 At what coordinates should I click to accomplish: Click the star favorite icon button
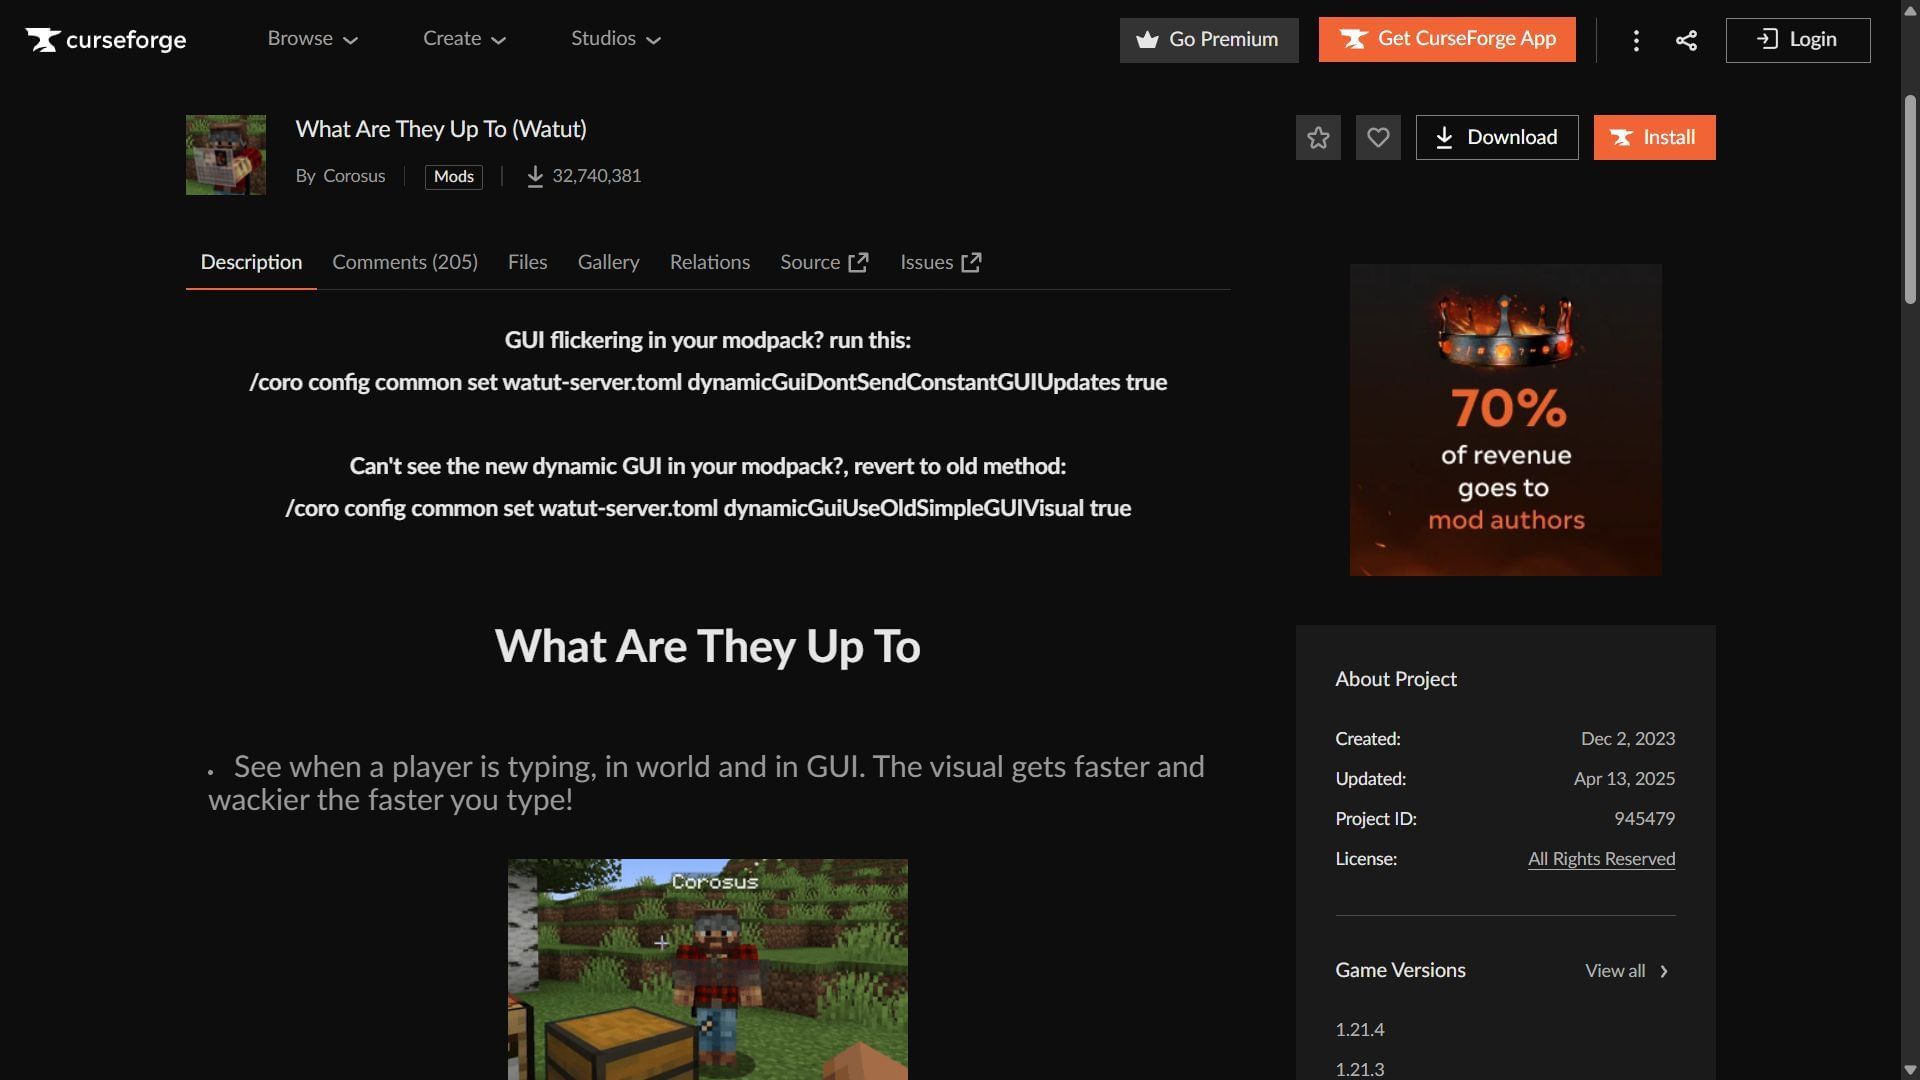coord(1318,137)
